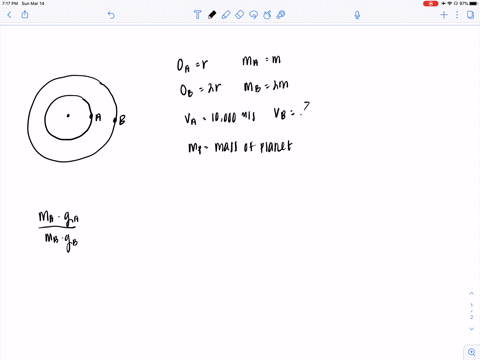Viewport: 480px width, 360px height.
Task: Open the share/export menu
Action: pos(25,14)
